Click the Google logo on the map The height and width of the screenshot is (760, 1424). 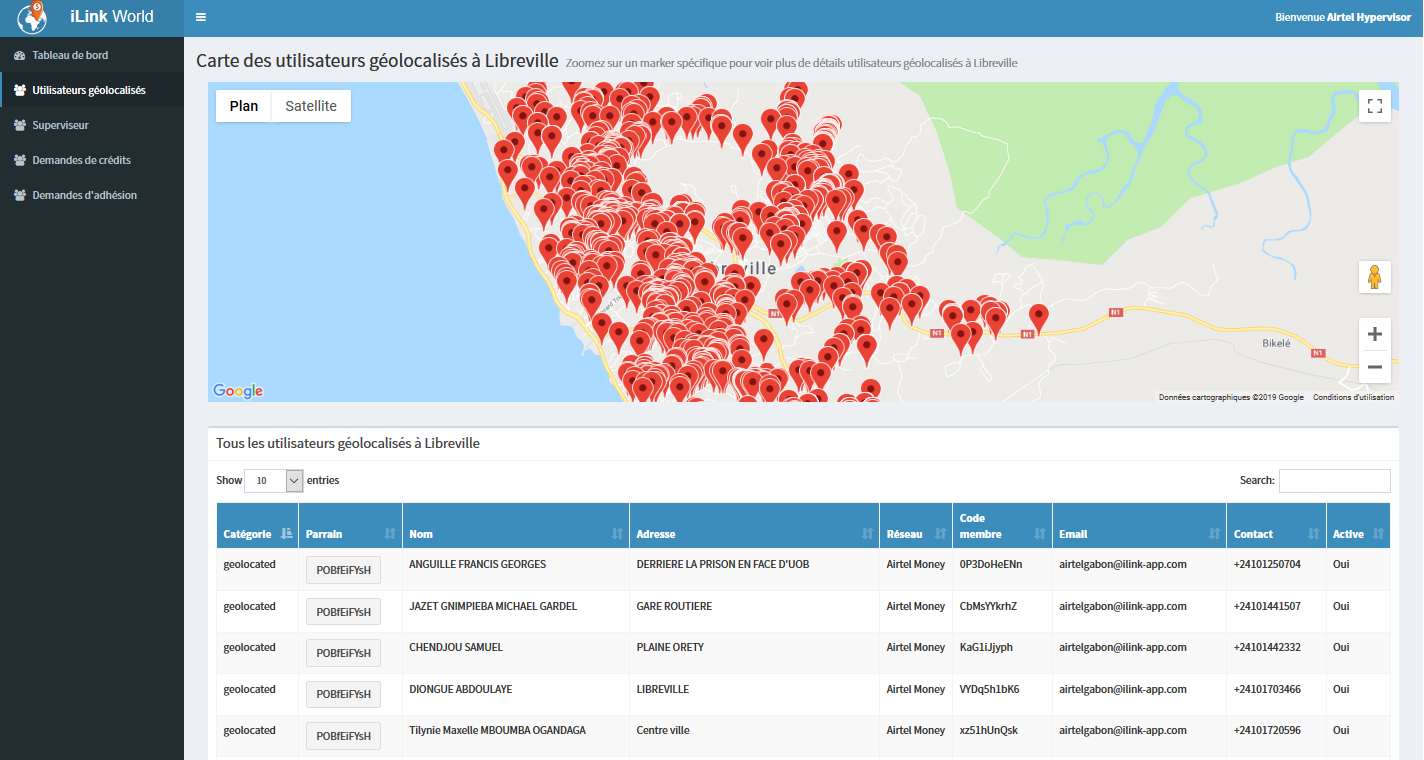coord(238,391)
